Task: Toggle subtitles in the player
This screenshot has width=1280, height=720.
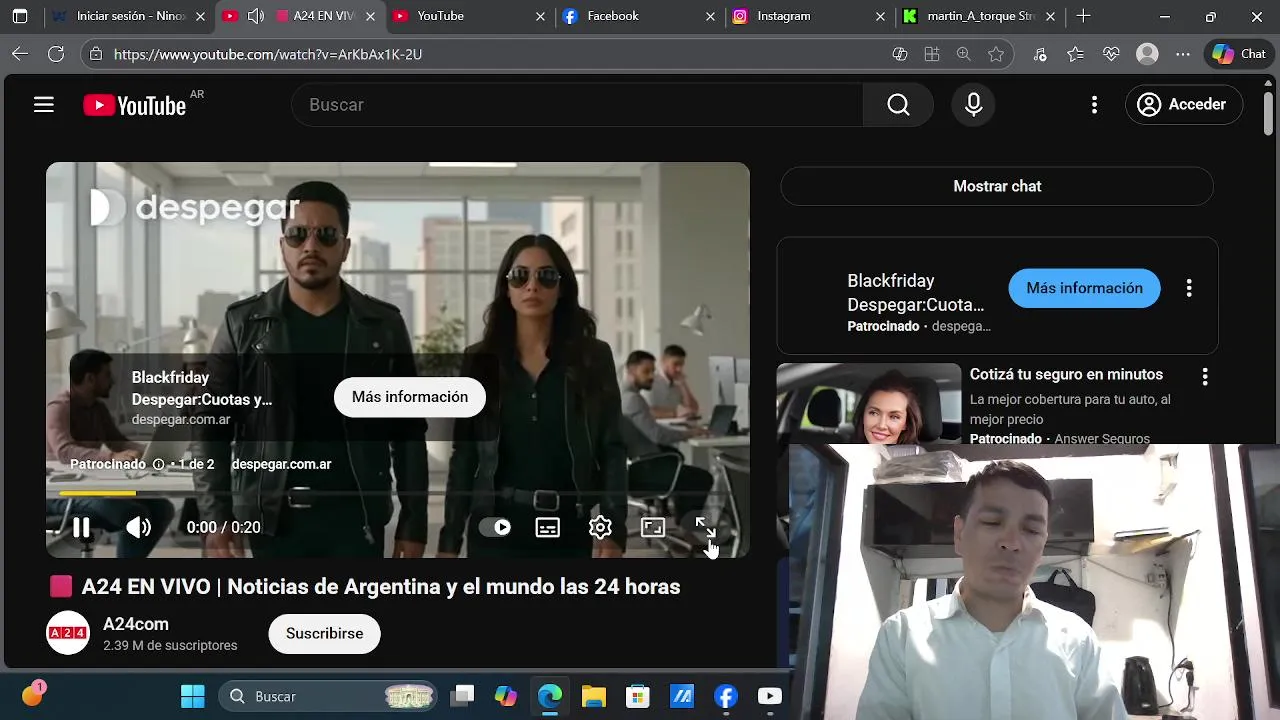Action: click(548, 527)
